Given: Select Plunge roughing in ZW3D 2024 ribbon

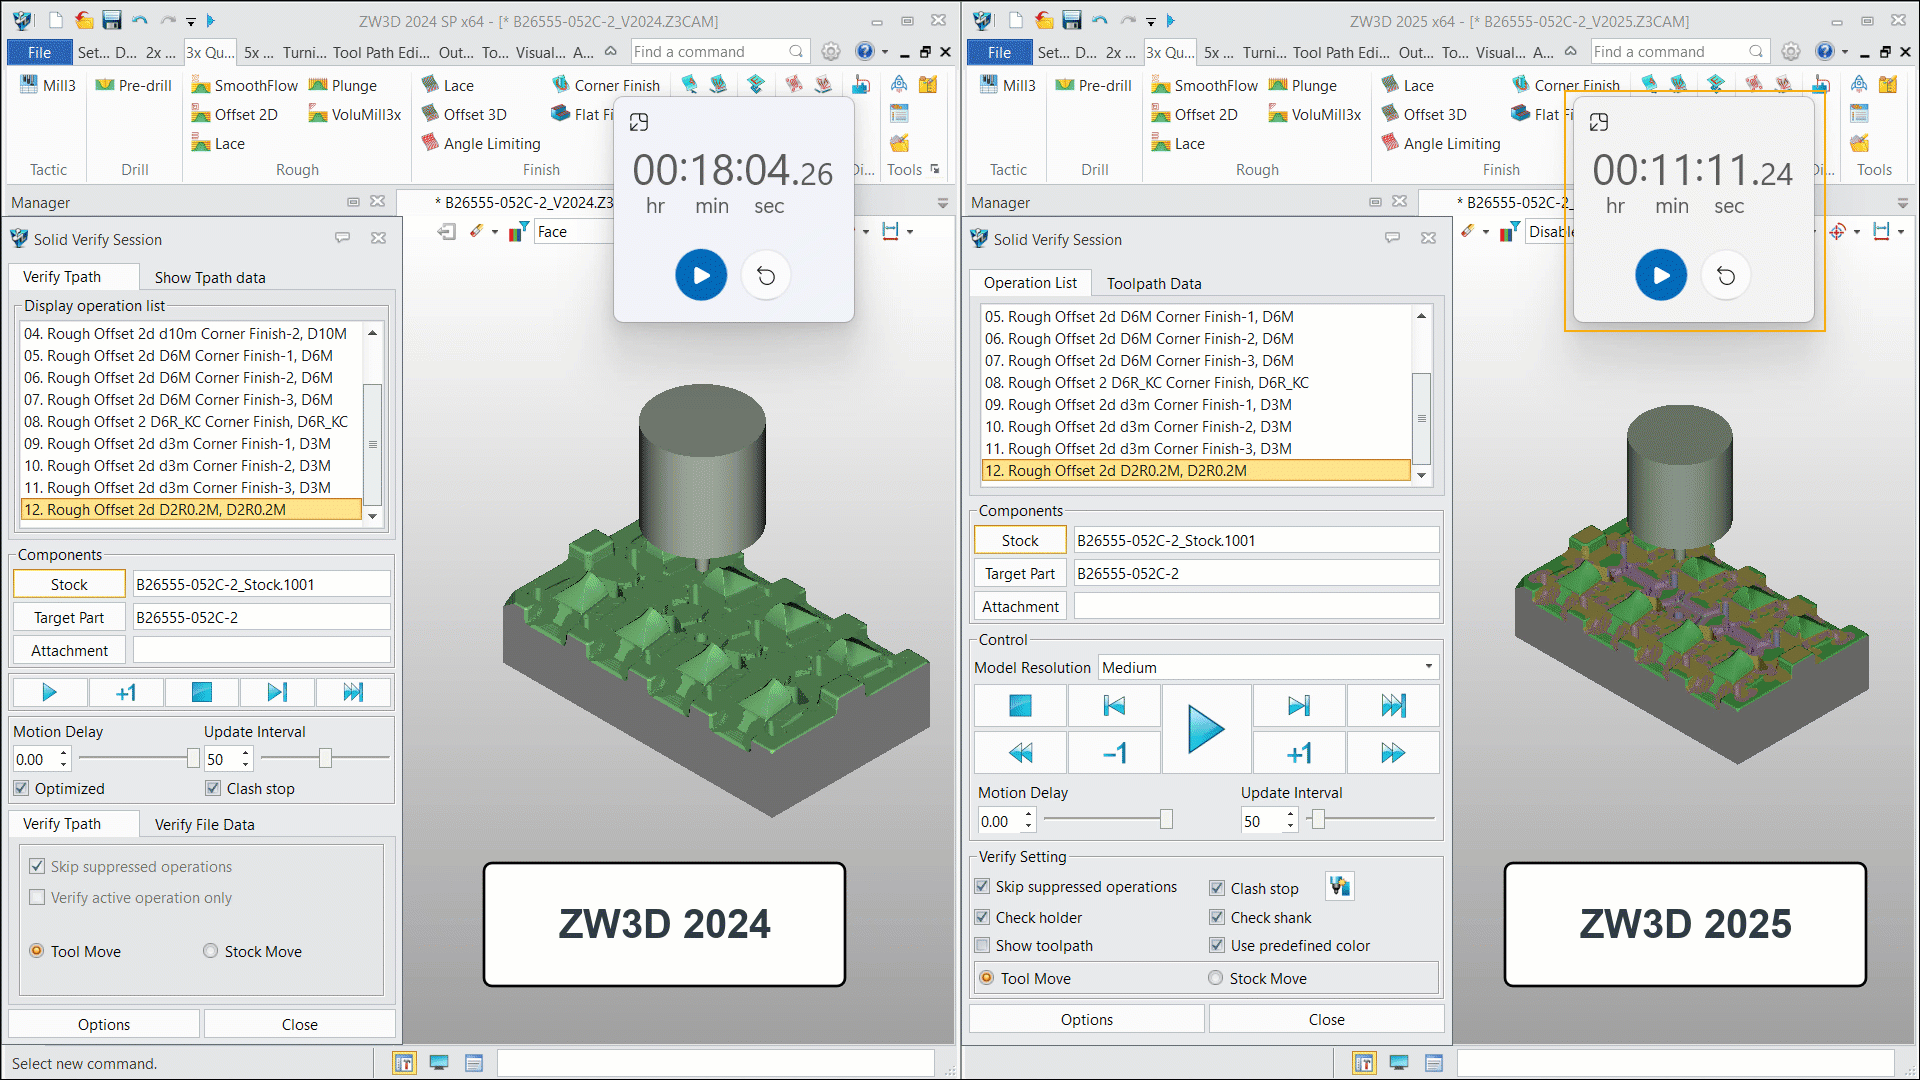Looking at the screenshot, I should tap(343, 85).
